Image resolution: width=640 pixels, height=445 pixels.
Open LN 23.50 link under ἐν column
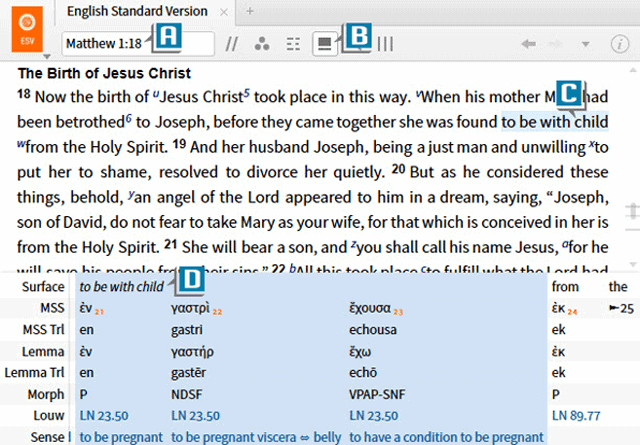pyautogui.click(x=104, y=416)
